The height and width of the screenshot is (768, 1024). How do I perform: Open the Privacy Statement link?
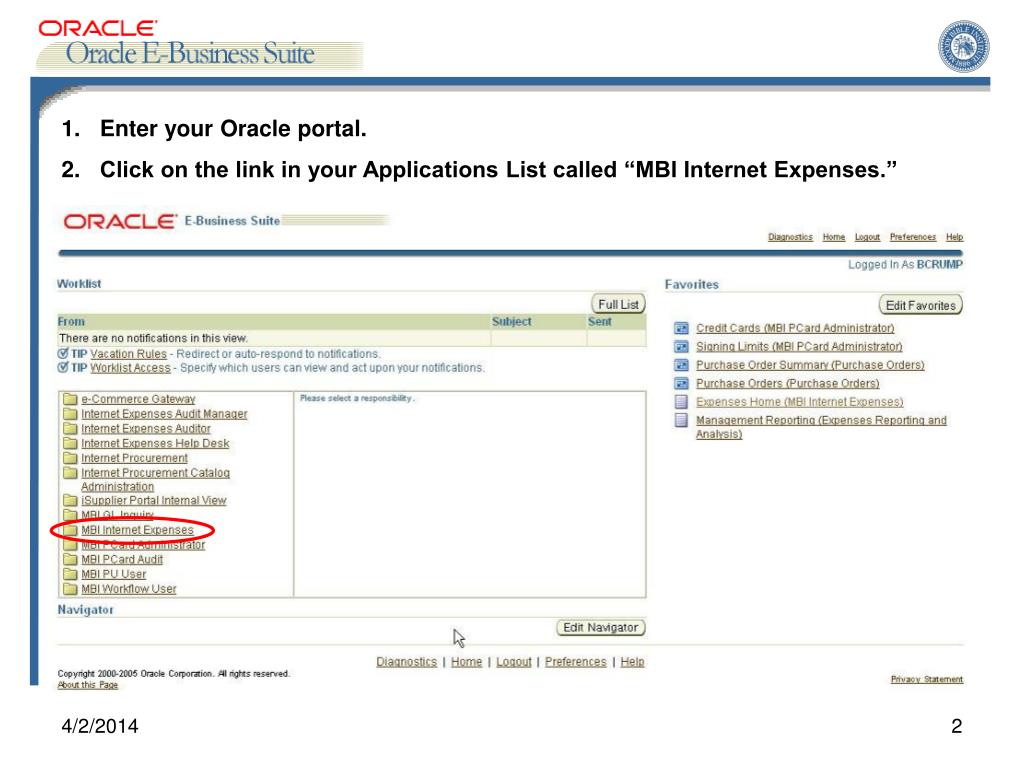click(x=927, y=679)
